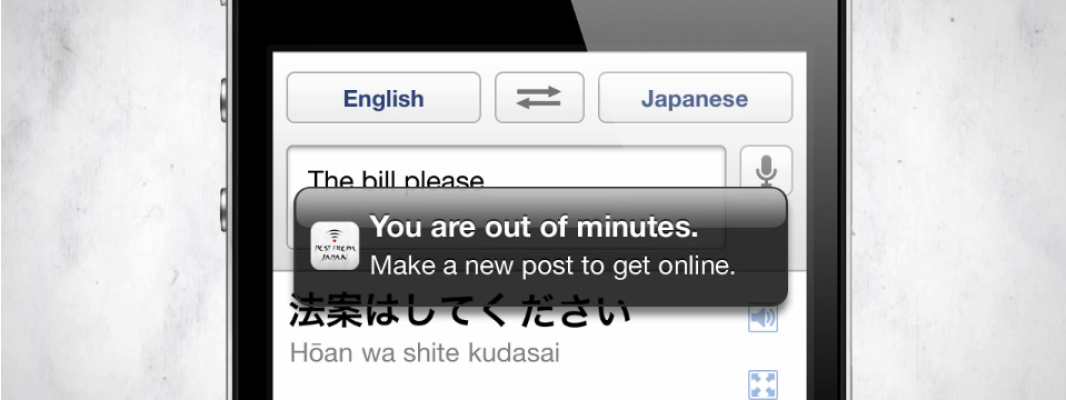Tap "Make a new post to get online." message

tap(553, 266)
